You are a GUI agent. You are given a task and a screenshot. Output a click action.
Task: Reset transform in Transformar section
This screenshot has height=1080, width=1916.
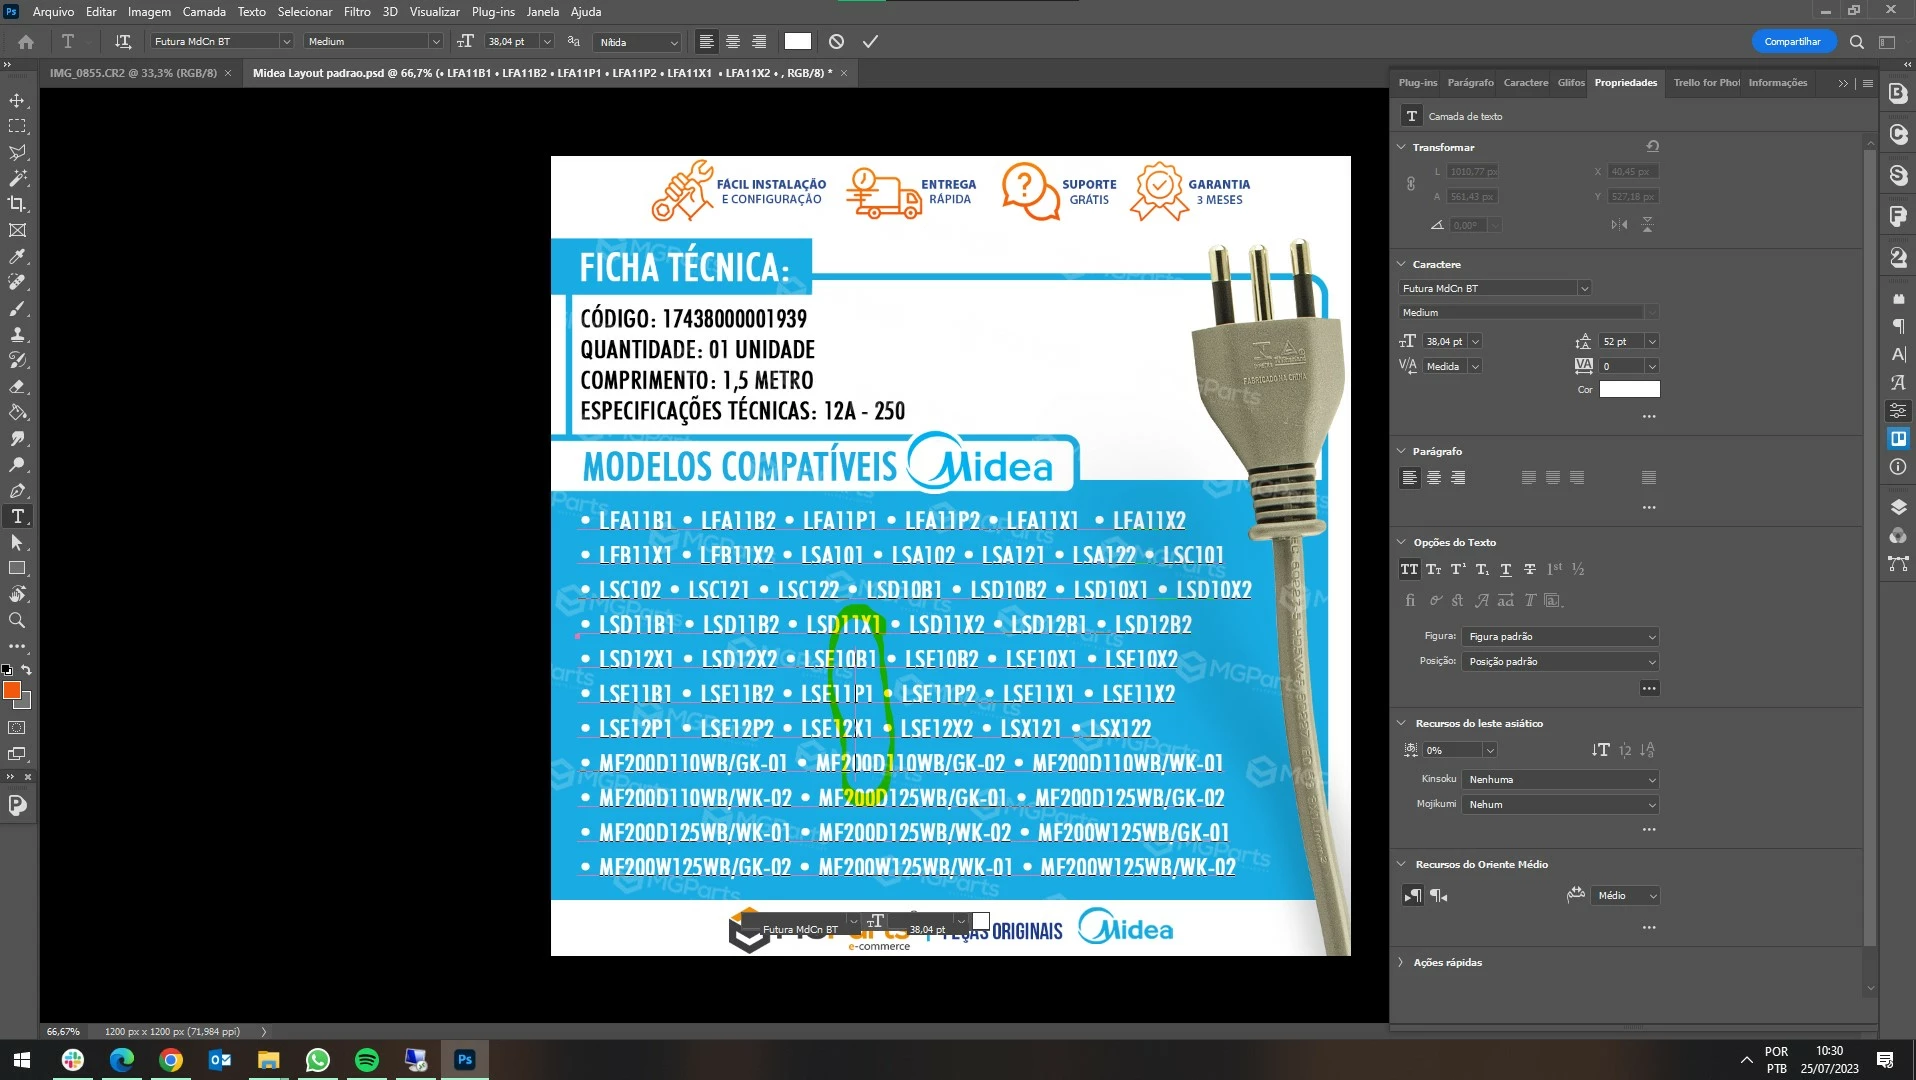pos(1652,147)
